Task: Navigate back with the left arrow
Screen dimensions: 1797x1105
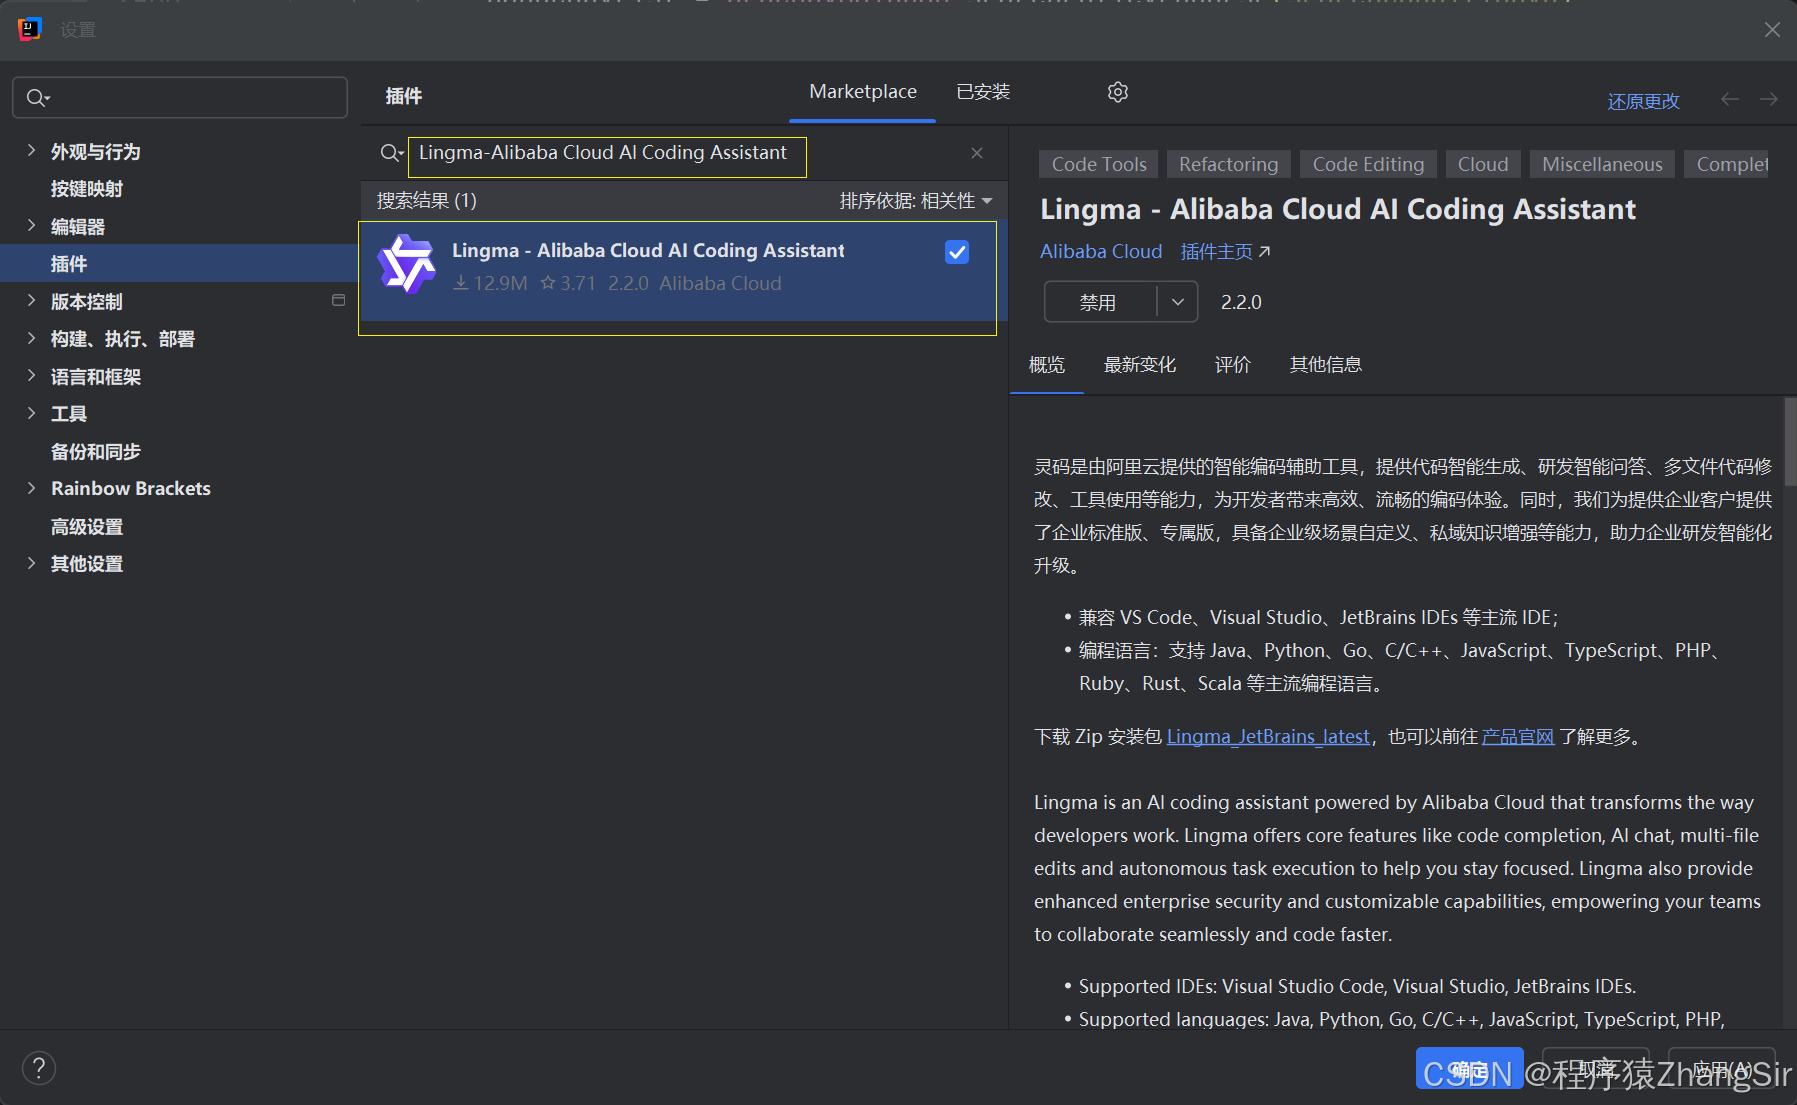Action: click(1730, 99)
